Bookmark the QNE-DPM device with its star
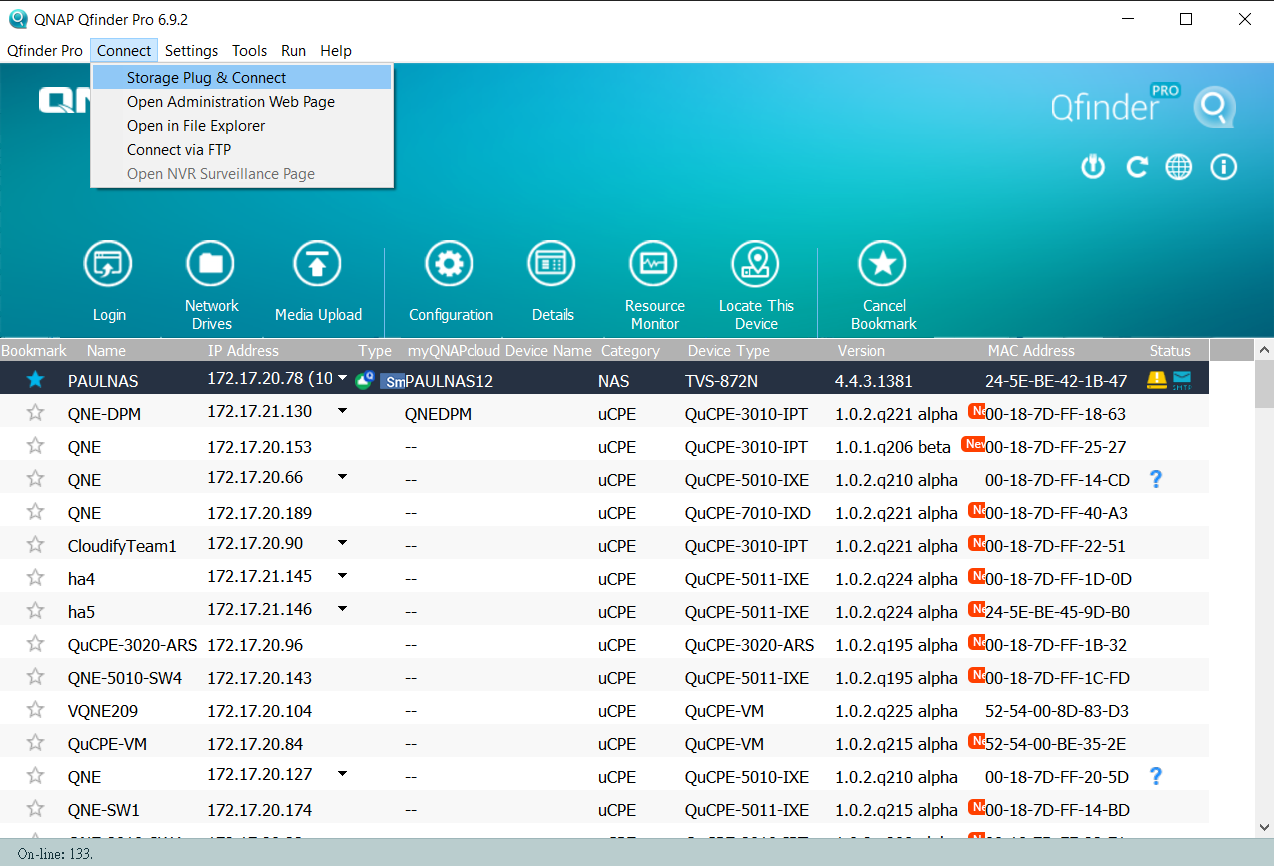Viewport: 1274px width, 866px height. [x=35, y=413]
